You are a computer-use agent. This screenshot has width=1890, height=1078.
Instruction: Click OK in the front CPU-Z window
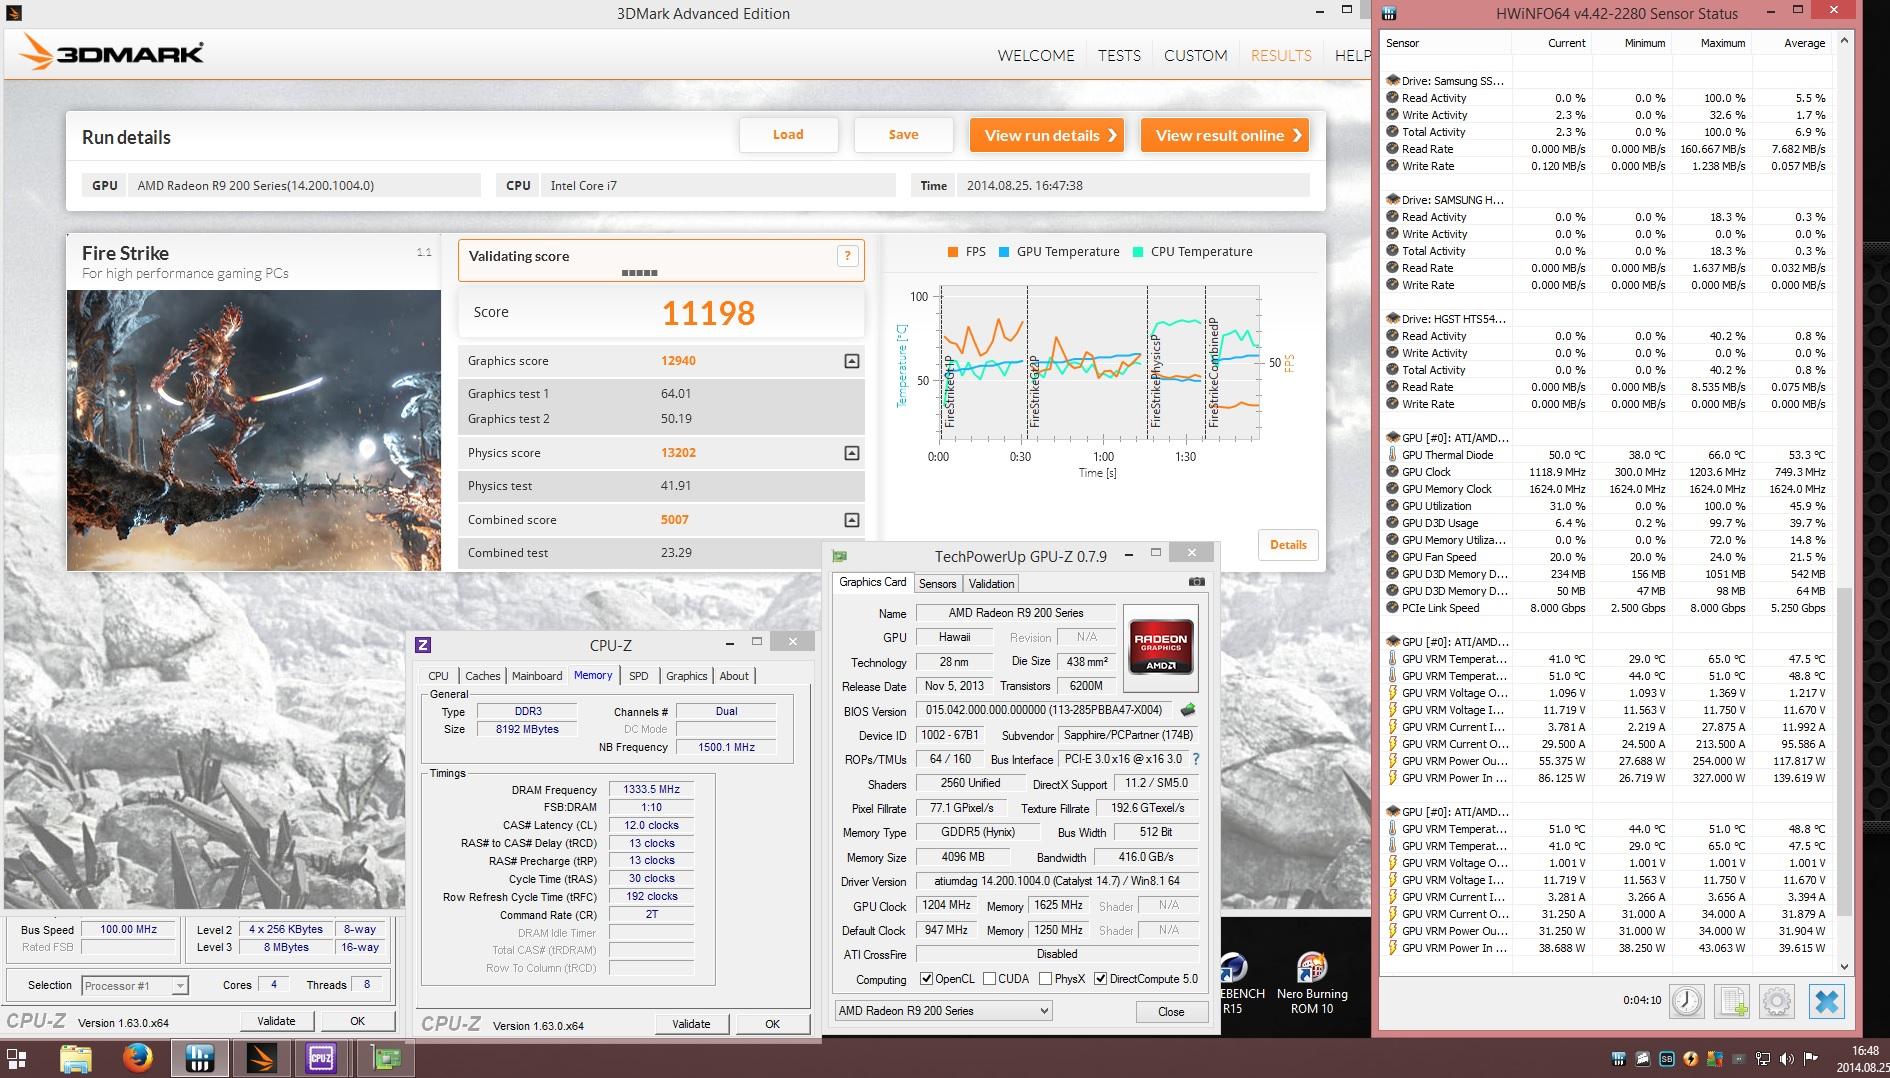772,1024
